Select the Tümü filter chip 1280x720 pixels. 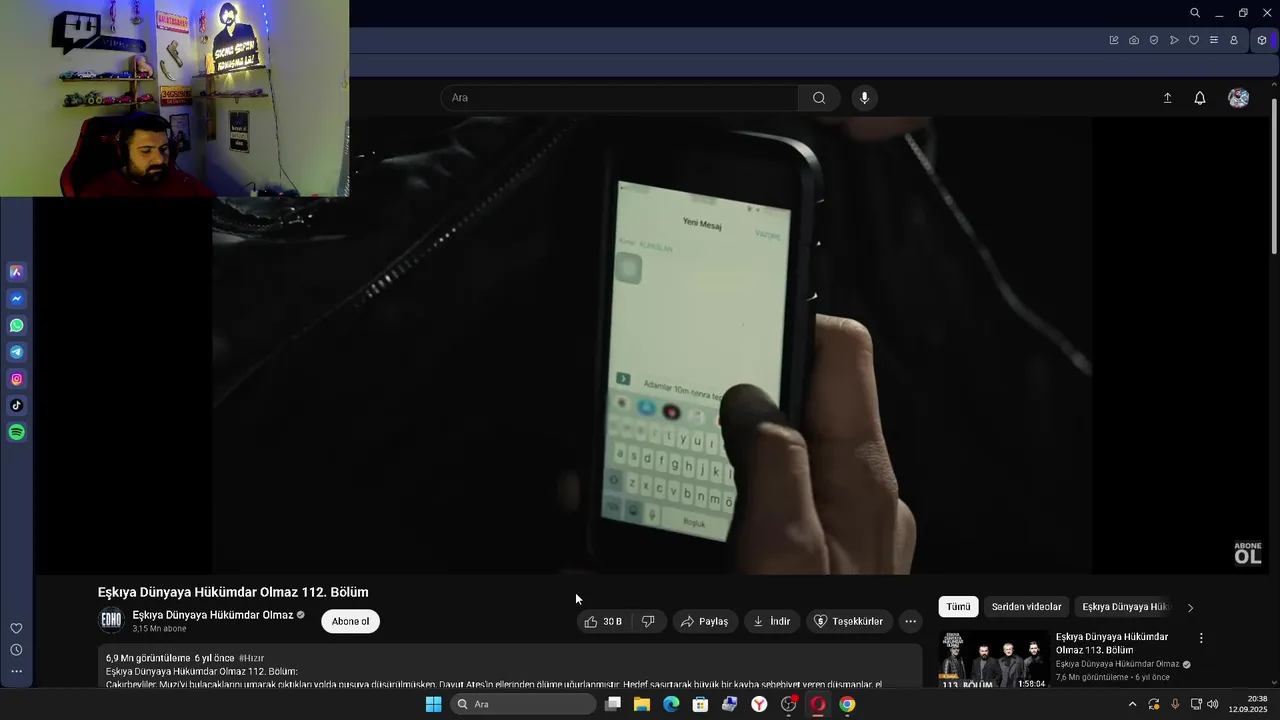[958, 607]
